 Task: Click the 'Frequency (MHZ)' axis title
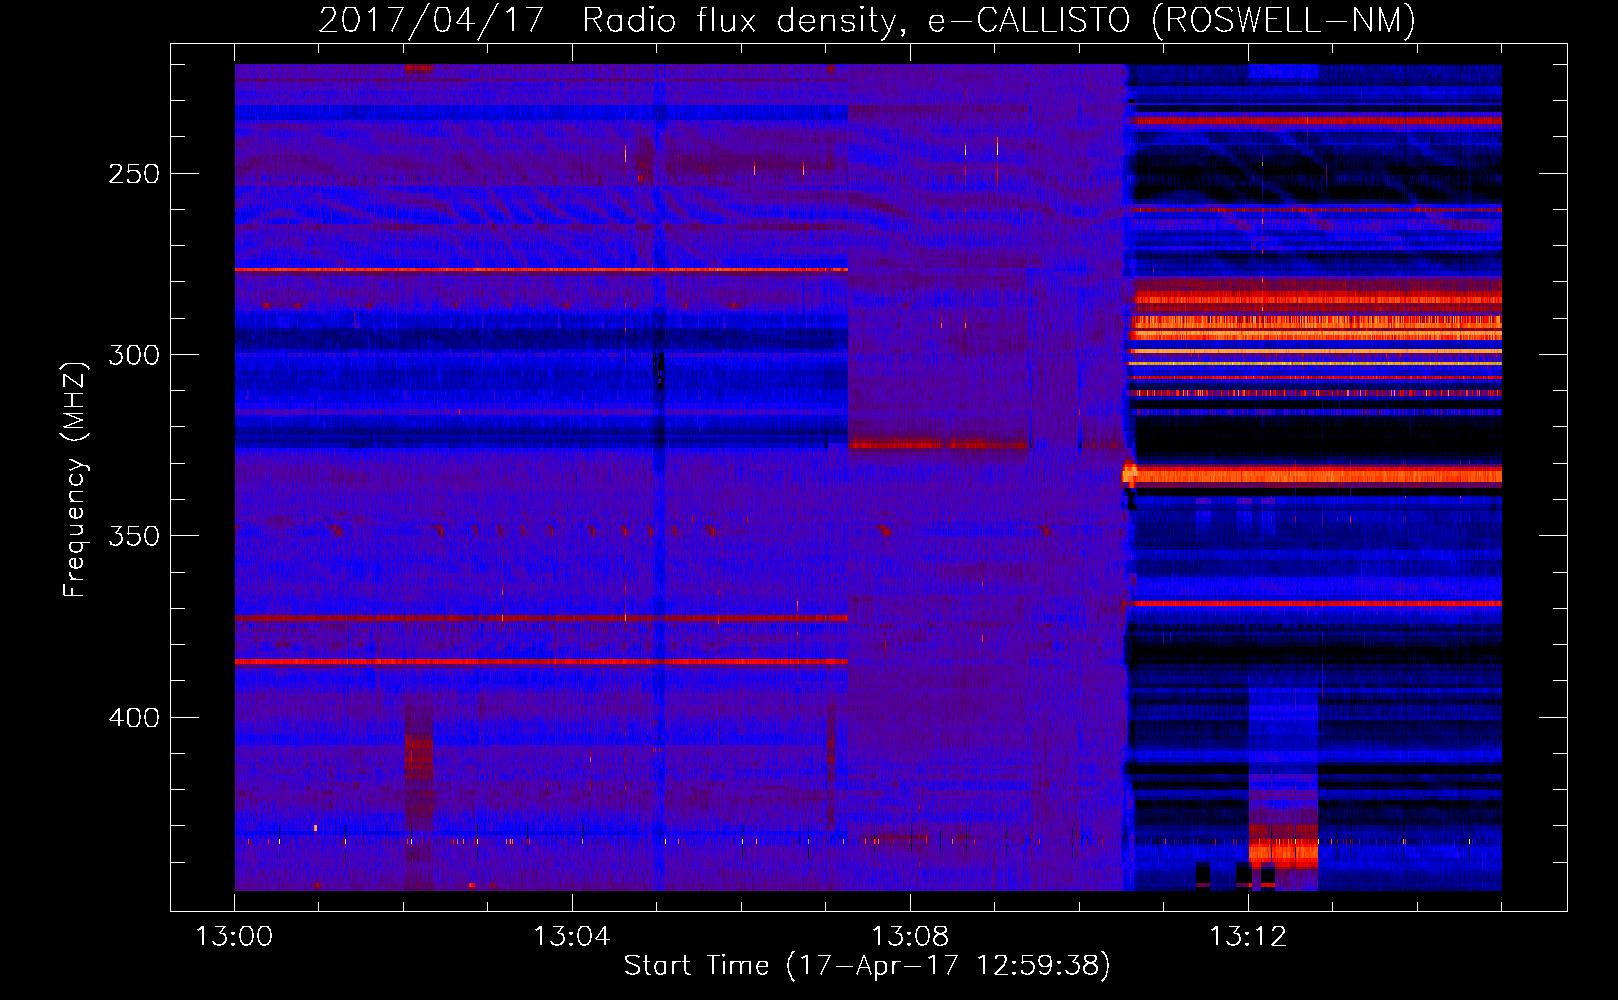75,480
